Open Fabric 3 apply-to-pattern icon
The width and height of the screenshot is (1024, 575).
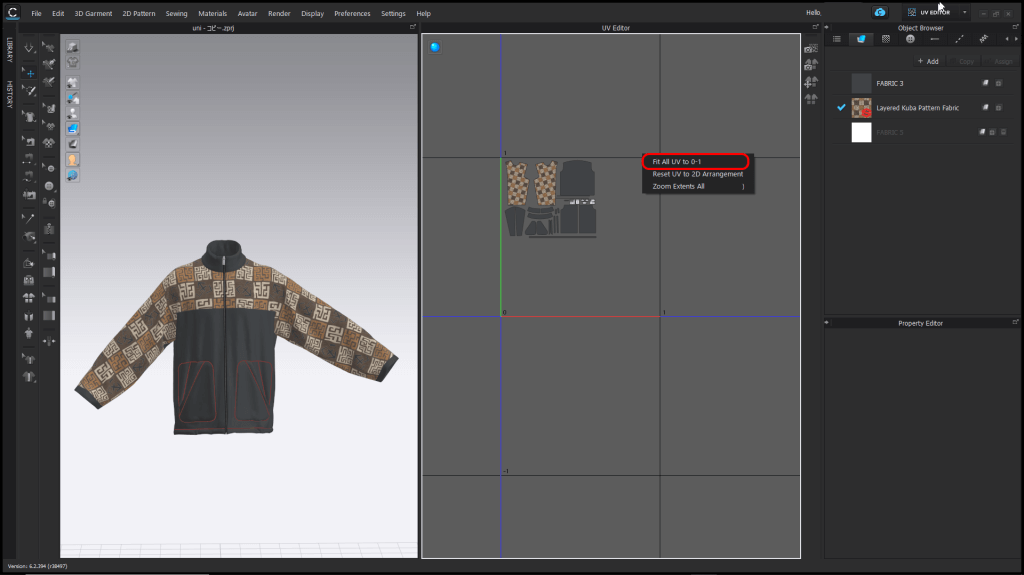[985, 83]
